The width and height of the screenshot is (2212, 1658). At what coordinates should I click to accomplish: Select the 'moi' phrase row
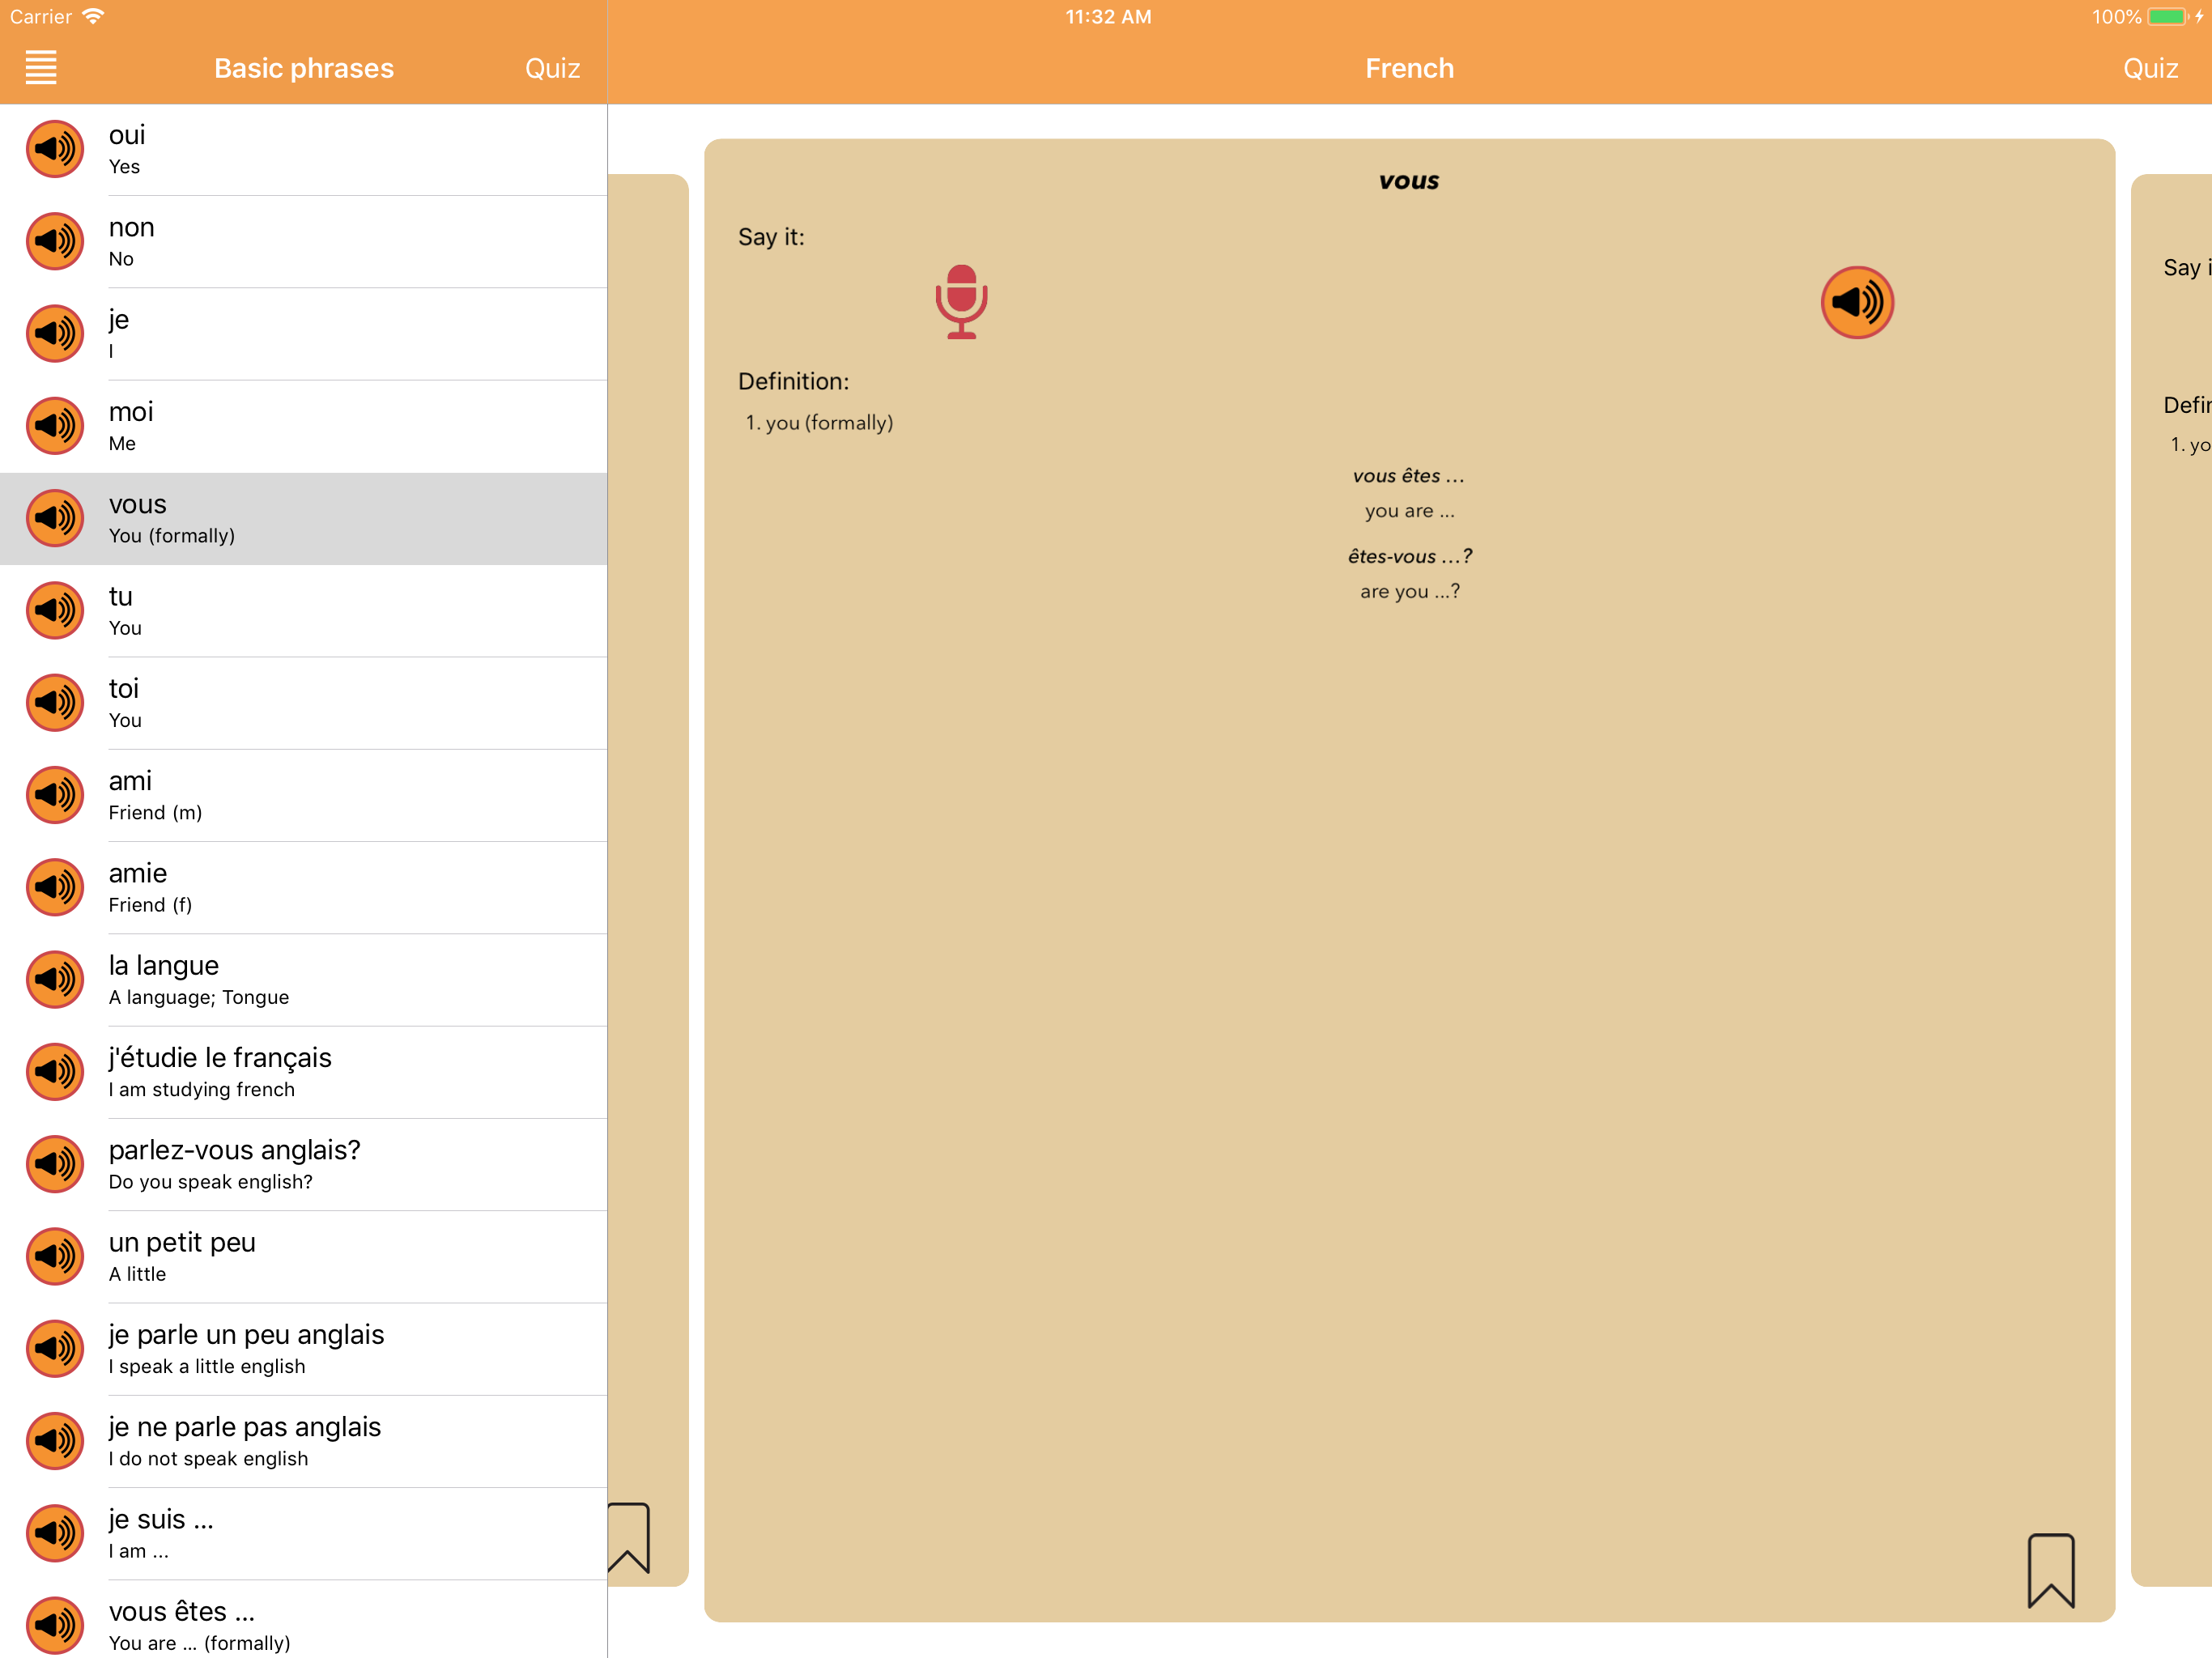(304, 426)
